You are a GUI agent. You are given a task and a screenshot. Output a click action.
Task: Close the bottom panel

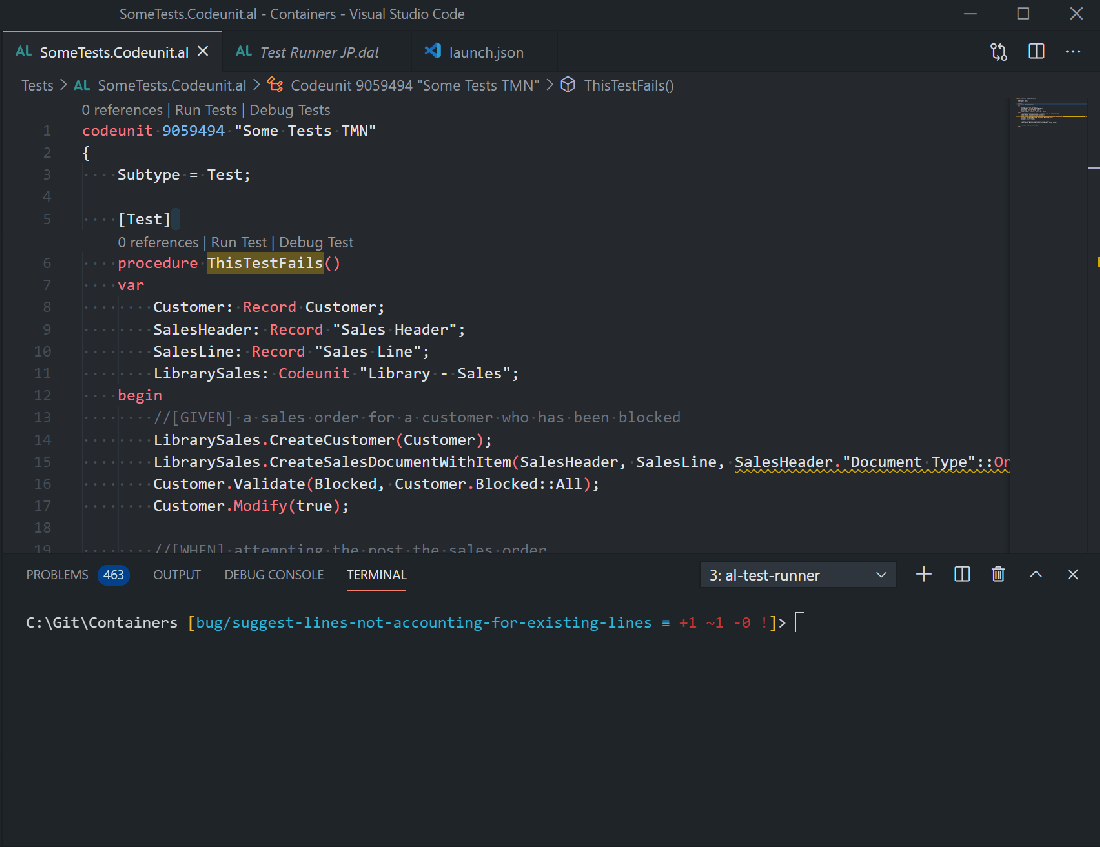(x=1073, y=574)
